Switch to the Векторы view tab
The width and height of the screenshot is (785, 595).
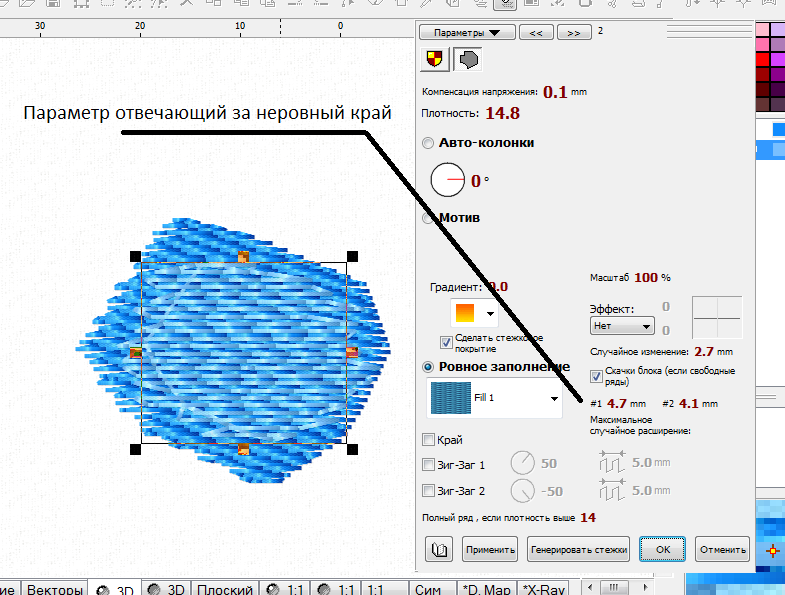pyautogui.click(x=55, y=589)
